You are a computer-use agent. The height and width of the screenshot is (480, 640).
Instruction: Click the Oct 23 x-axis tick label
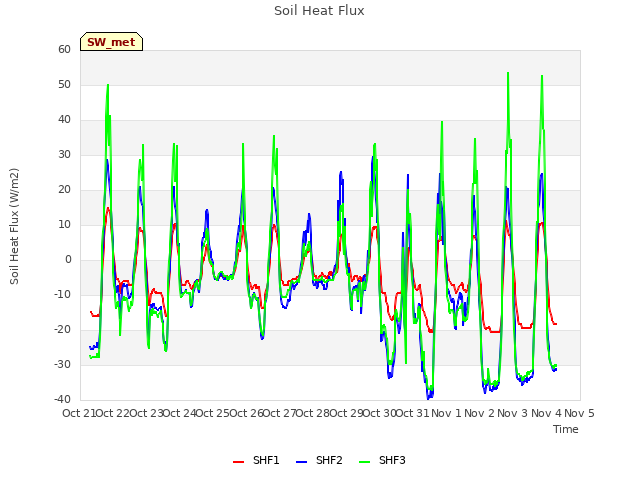click(x=146, y=413)
